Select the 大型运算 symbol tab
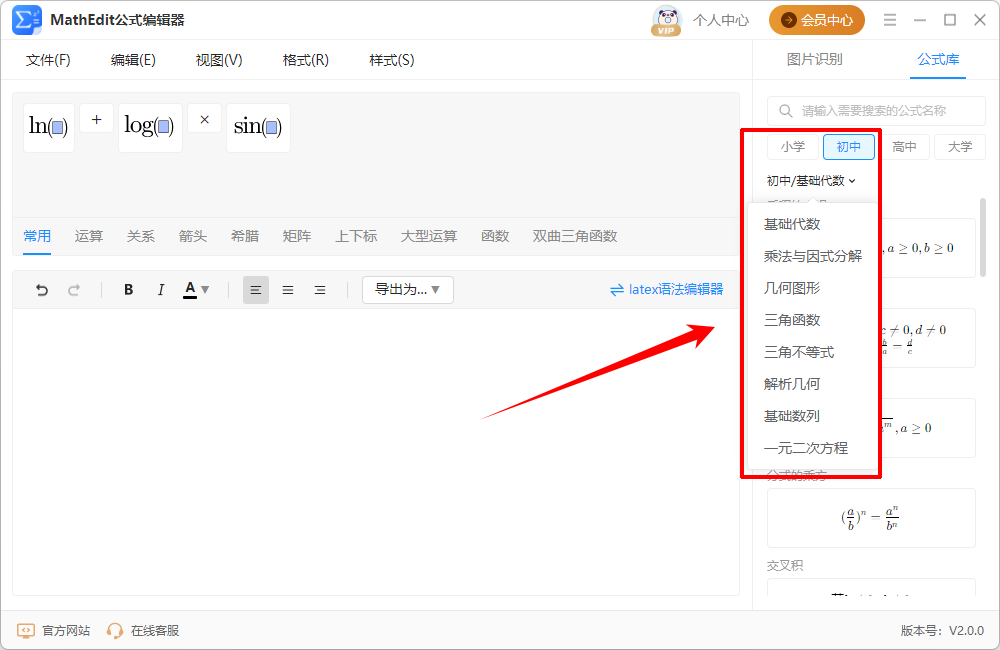 tap(429, 236)
